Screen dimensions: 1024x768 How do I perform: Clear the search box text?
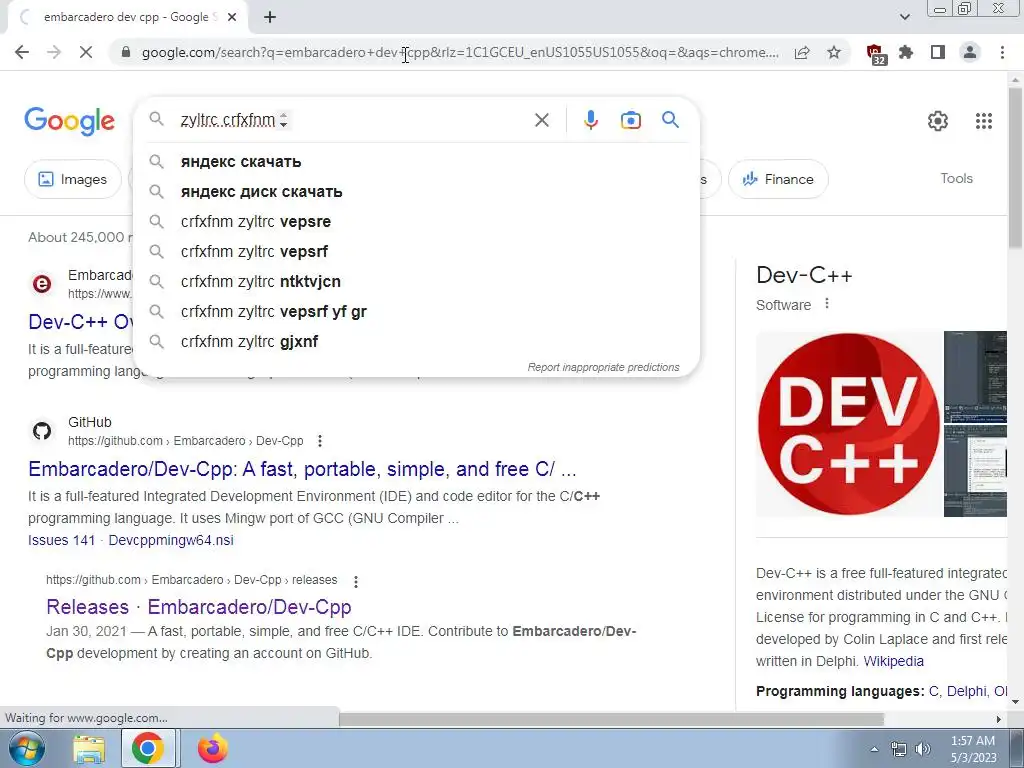click(x=541, y=120)
